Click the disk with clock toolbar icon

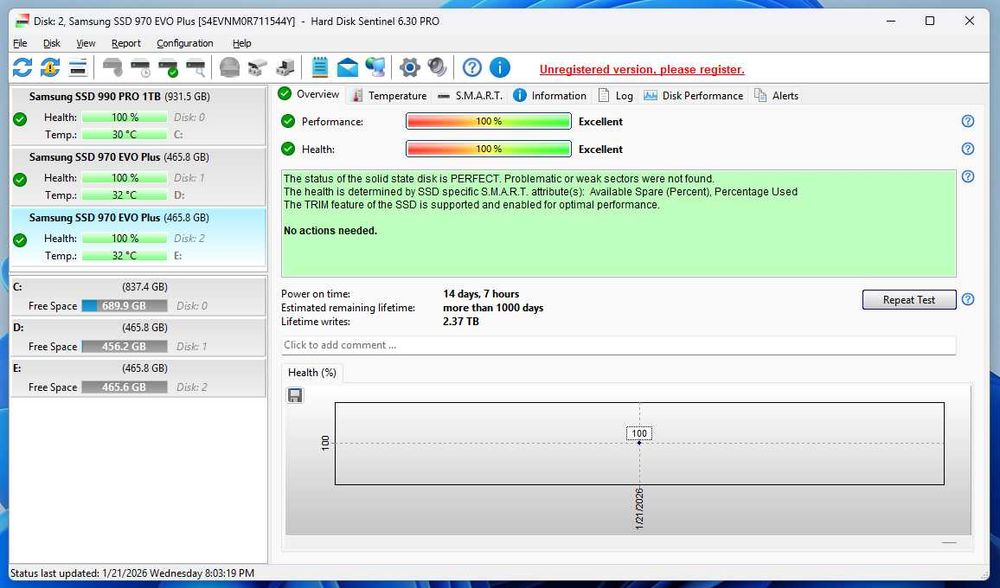140,68
